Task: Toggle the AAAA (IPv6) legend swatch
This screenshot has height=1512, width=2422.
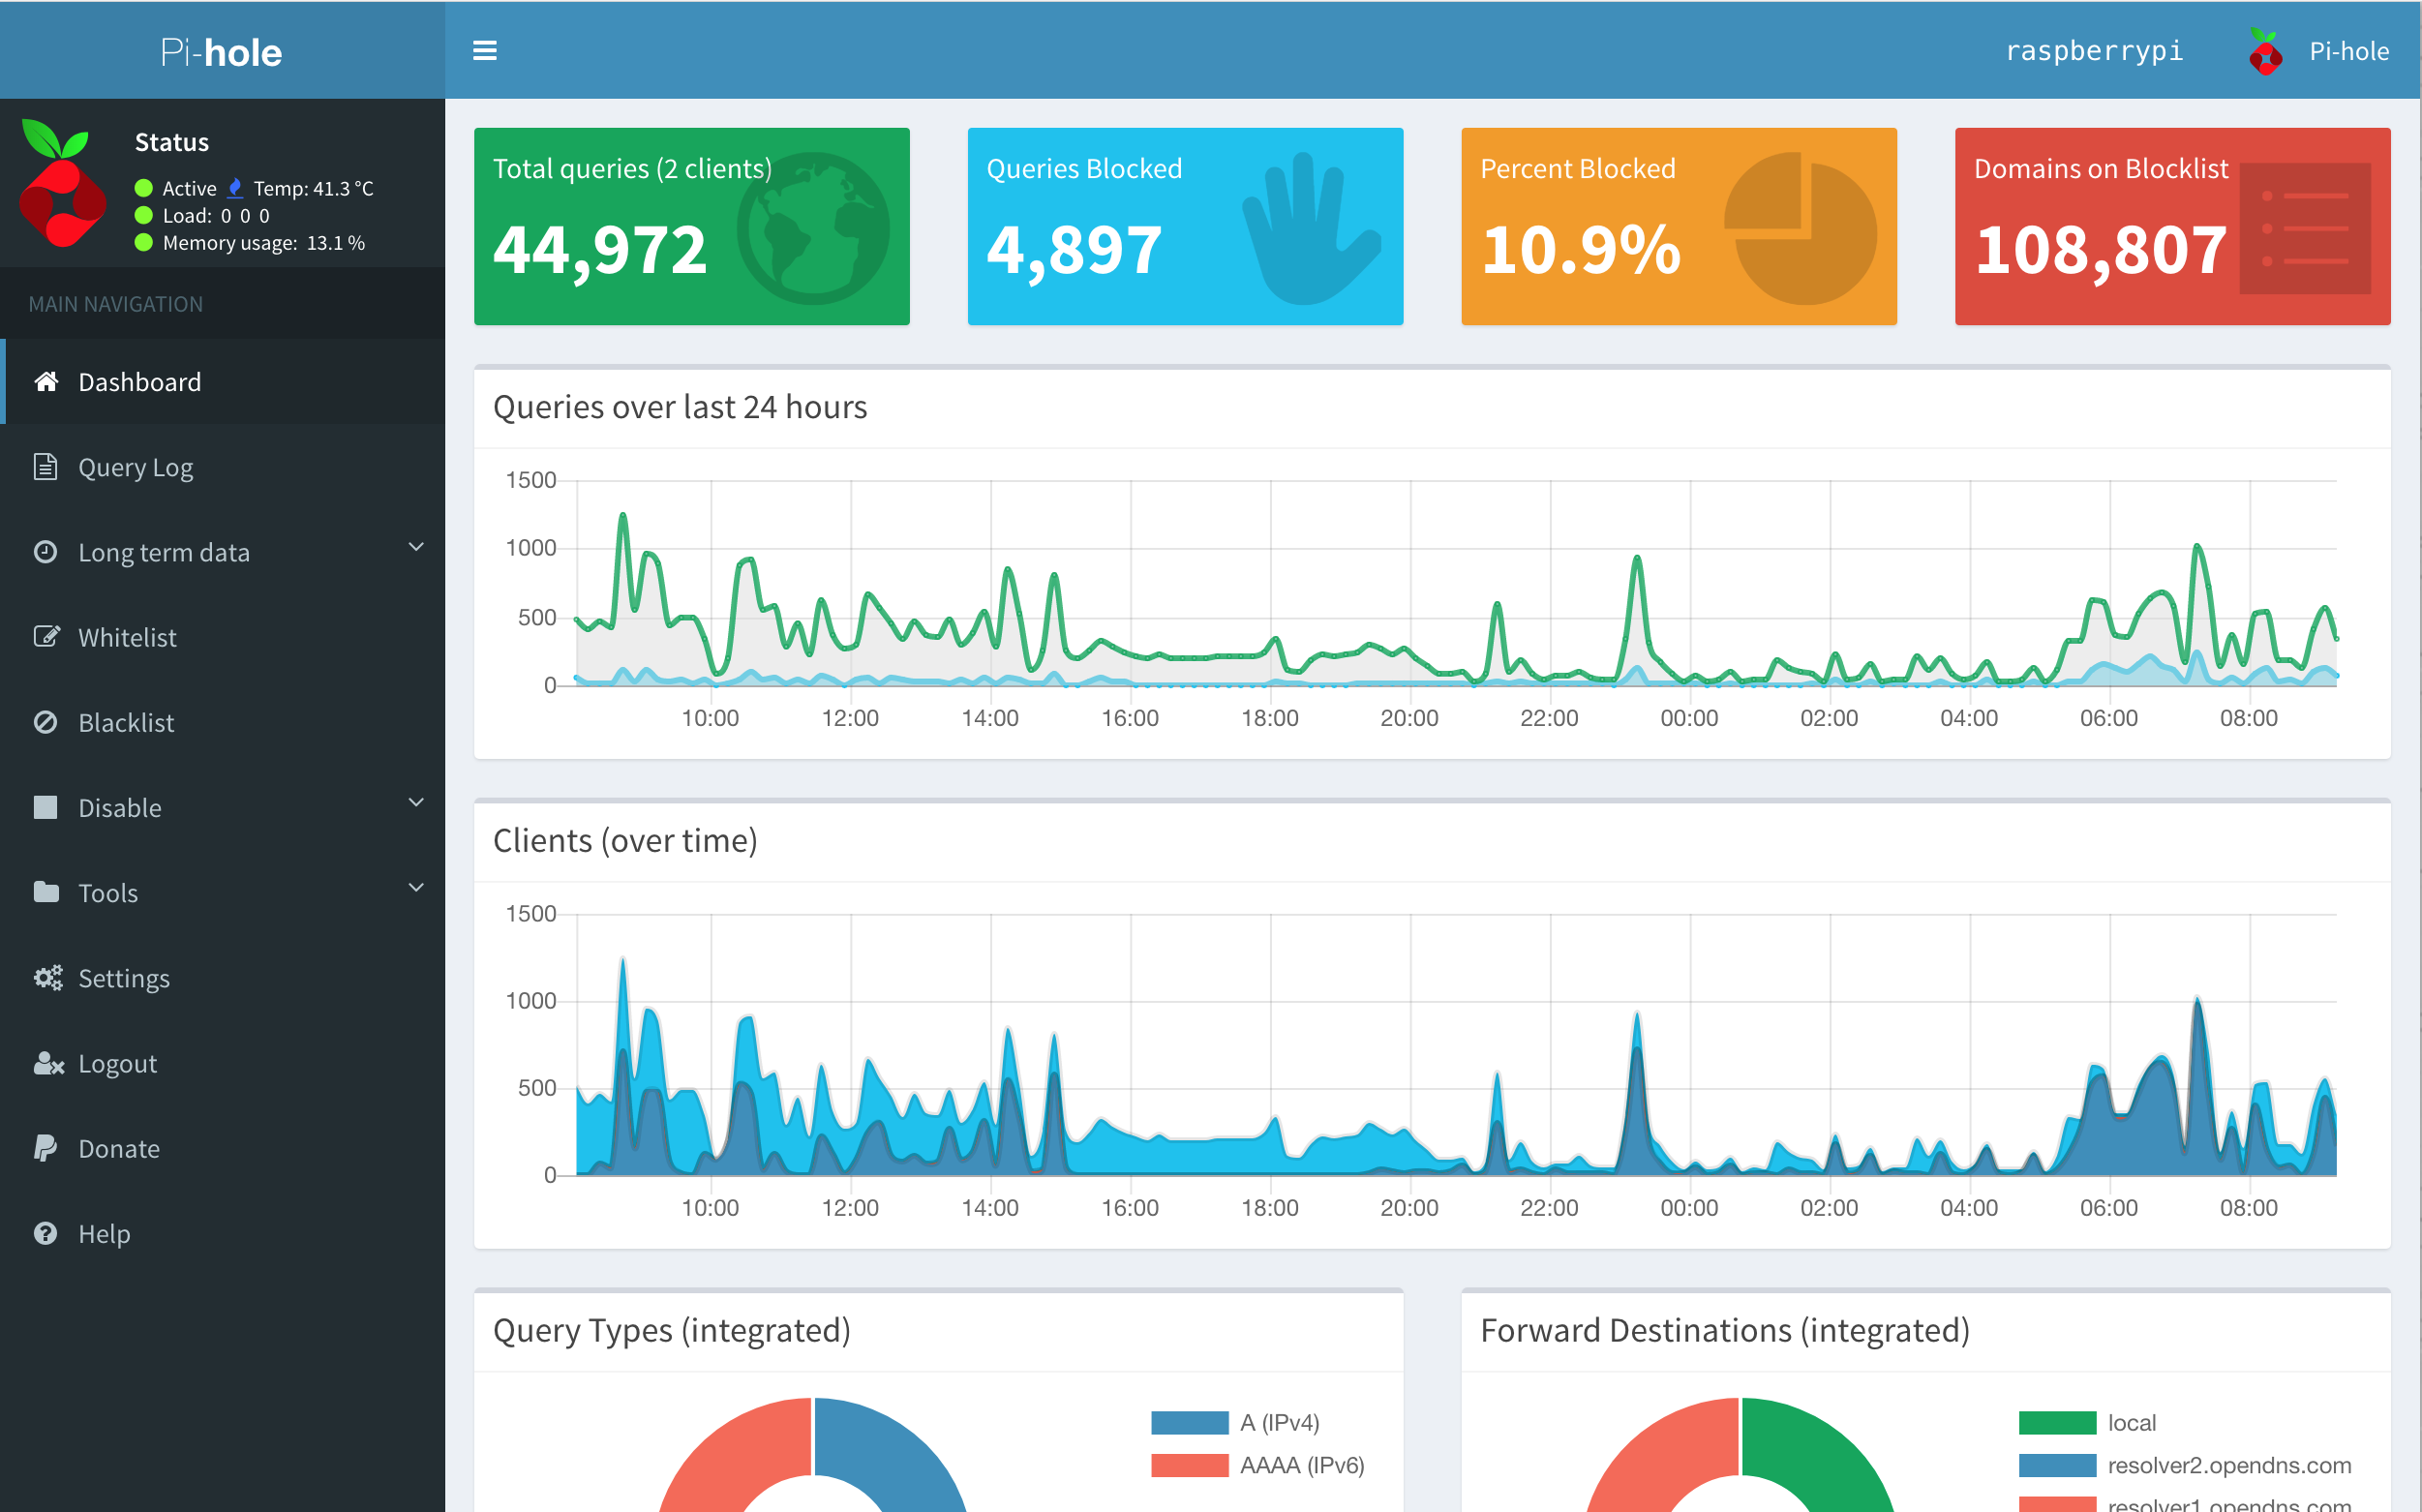Action: coord(1189,1465)
